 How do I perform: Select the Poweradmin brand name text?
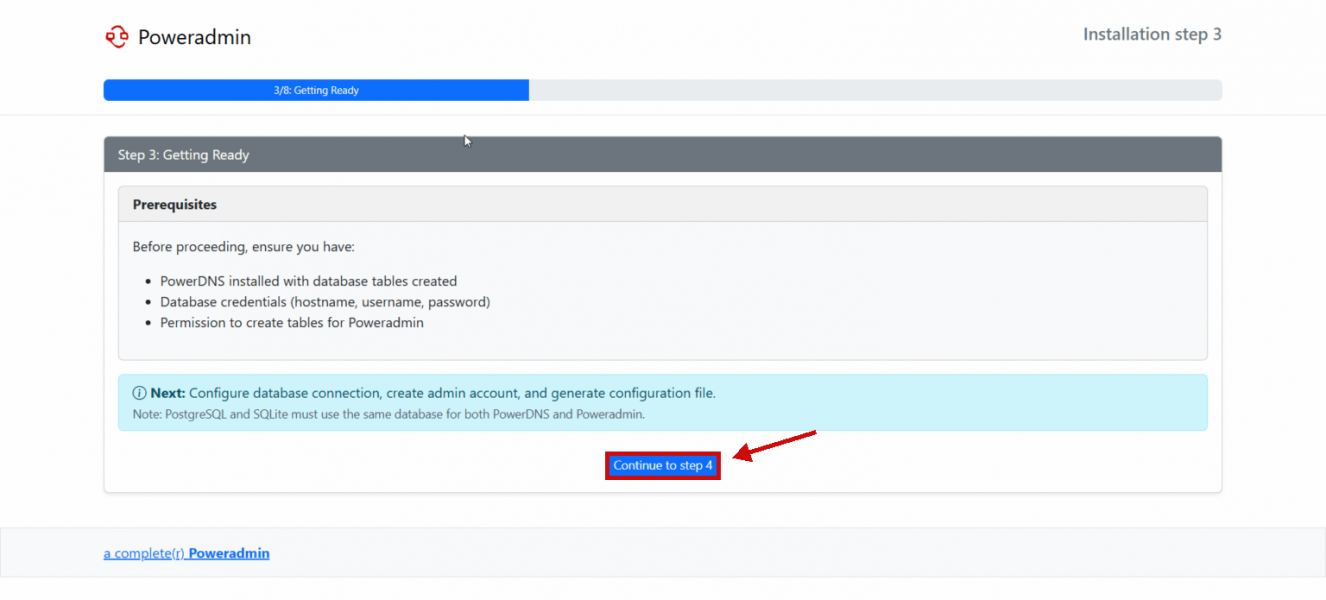pos(194,38)
